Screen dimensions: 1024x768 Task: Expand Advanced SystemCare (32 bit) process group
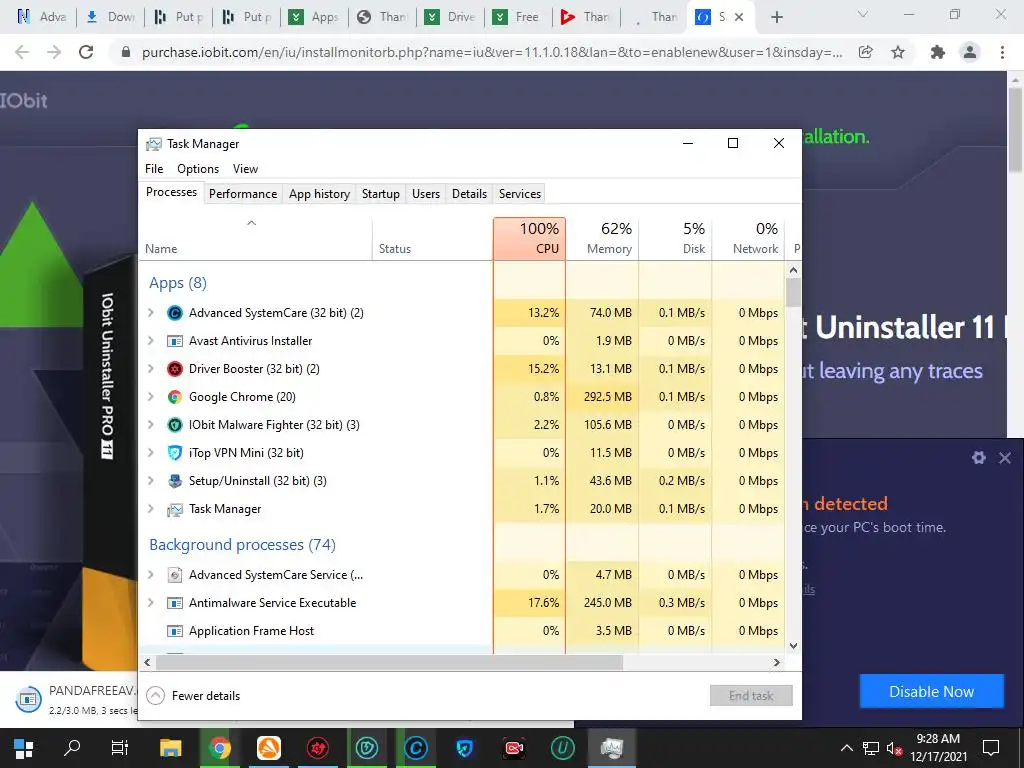[151, 313]
